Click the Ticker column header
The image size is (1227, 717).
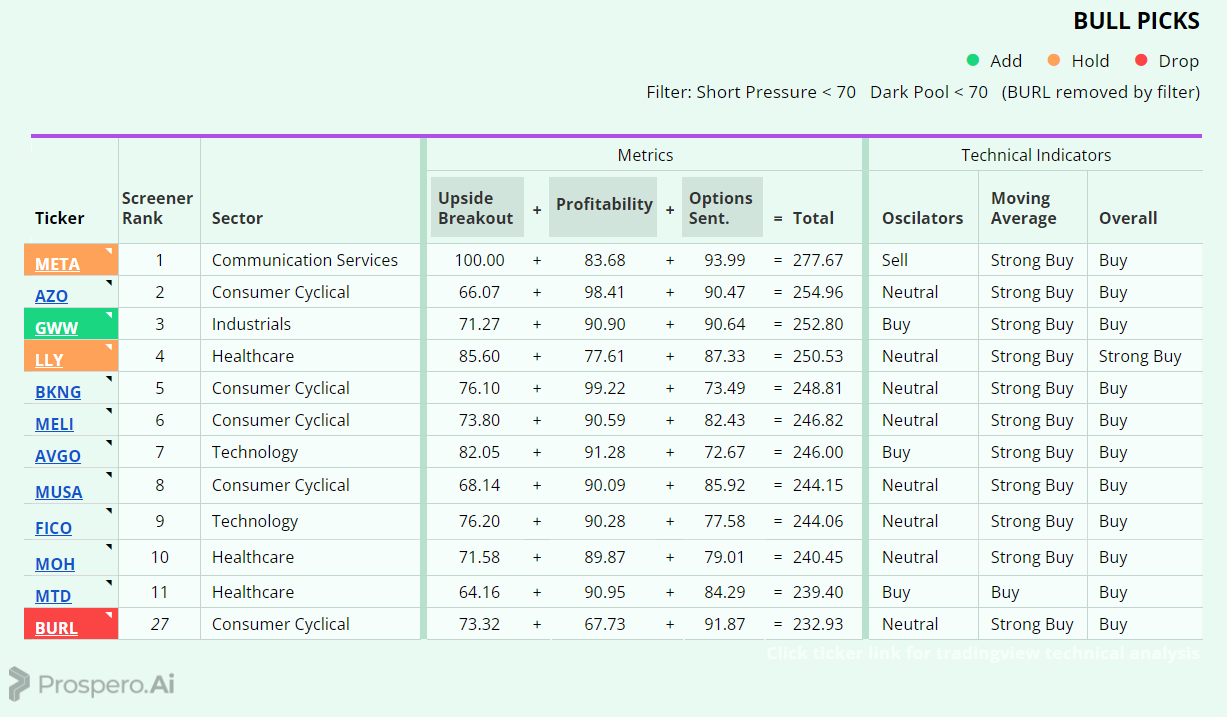[60, 218]
